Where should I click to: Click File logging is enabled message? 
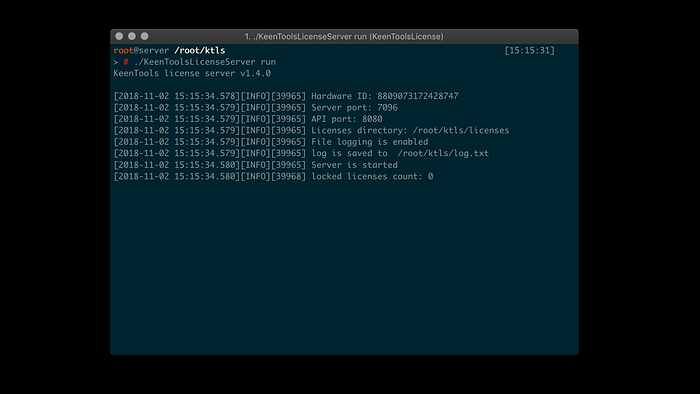pyautogui.click(x=370, y=142)
